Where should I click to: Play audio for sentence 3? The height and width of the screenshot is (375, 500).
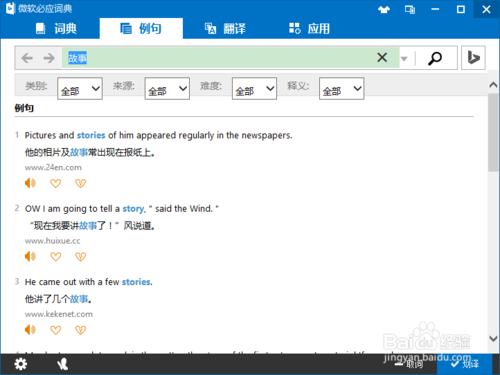pos(30,330)
